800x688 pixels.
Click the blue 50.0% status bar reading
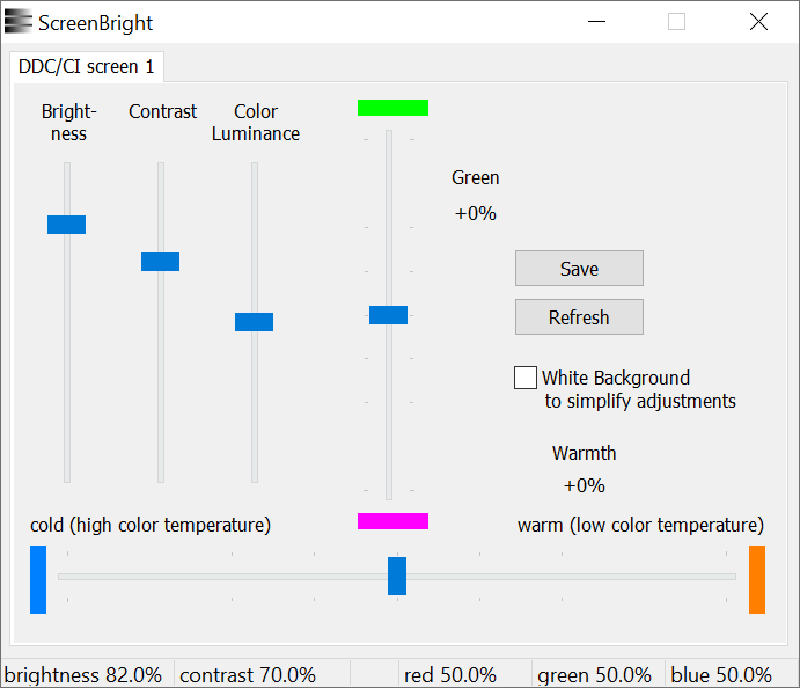click(723, 675)
